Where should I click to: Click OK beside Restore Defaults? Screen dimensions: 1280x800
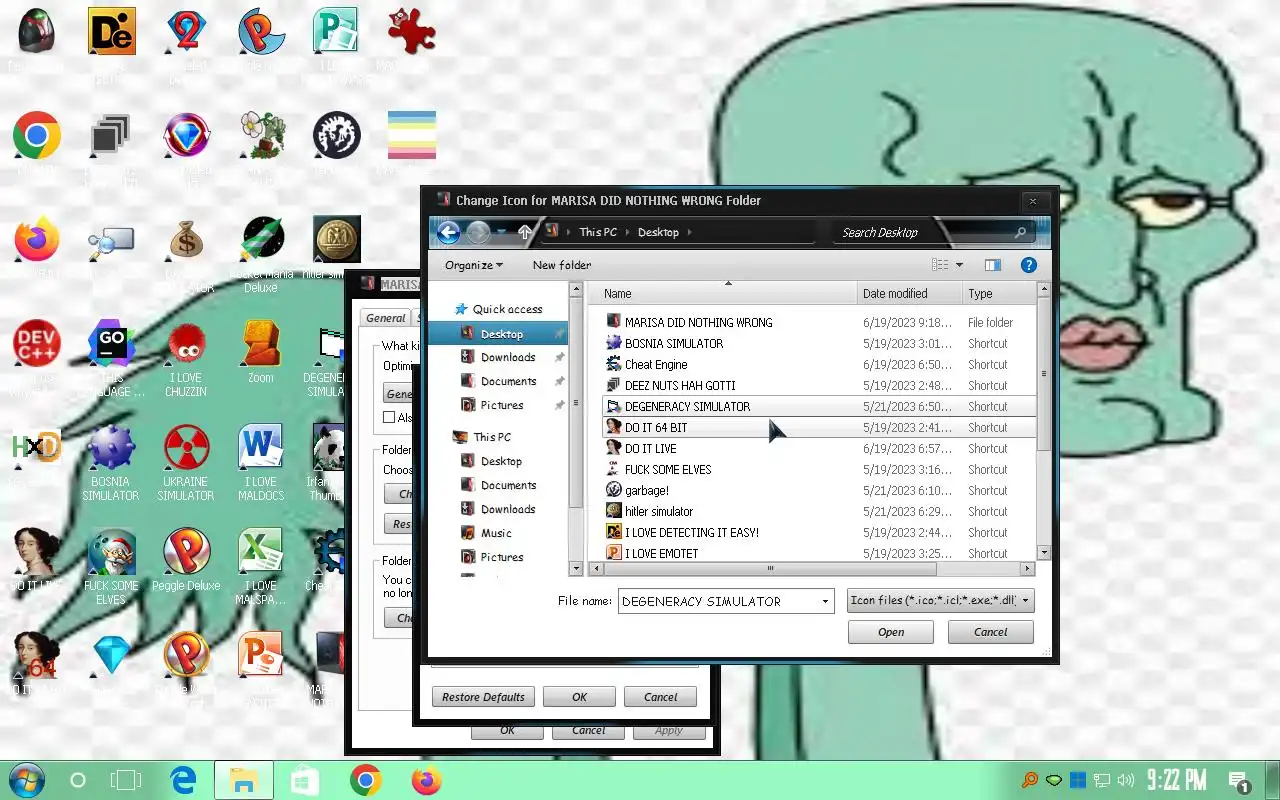[579, 697]
